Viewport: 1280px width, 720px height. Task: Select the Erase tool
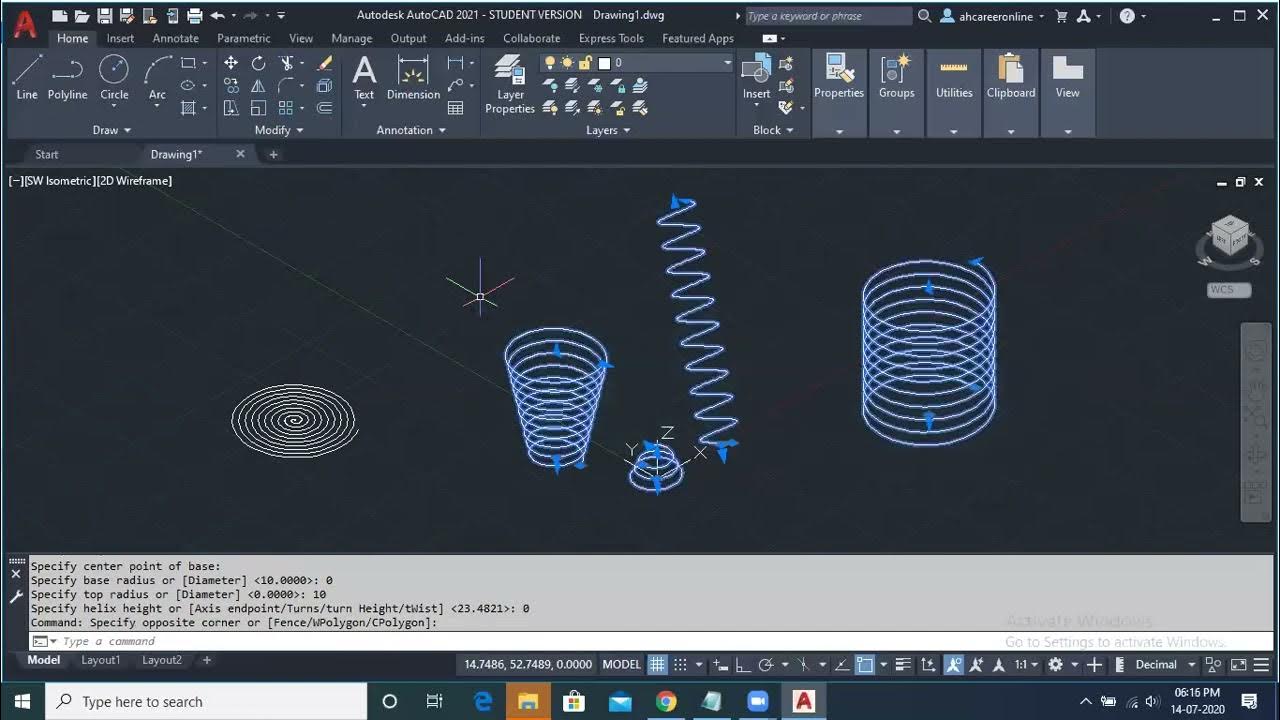[x=325, y=63]
